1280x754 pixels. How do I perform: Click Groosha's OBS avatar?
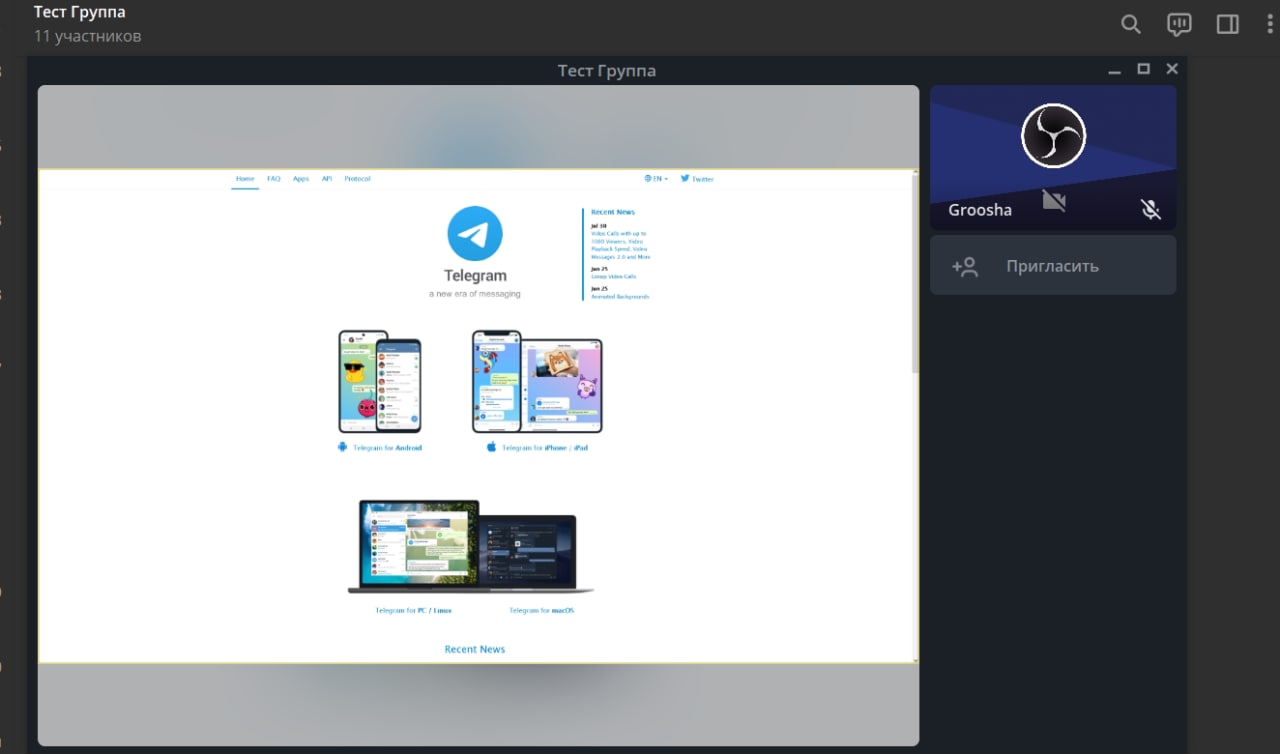click(1053, 135)
